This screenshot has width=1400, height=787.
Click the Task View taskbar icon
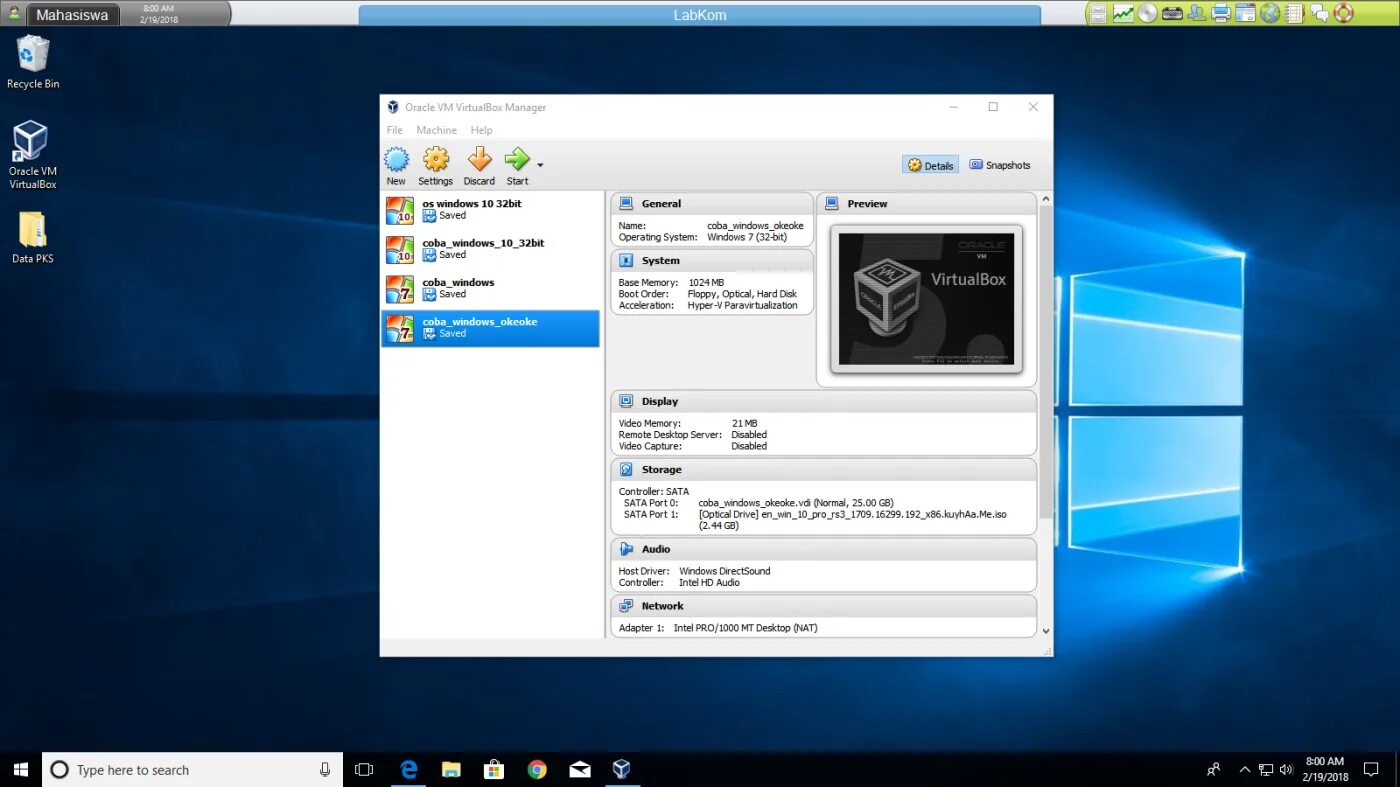point(364,769)
